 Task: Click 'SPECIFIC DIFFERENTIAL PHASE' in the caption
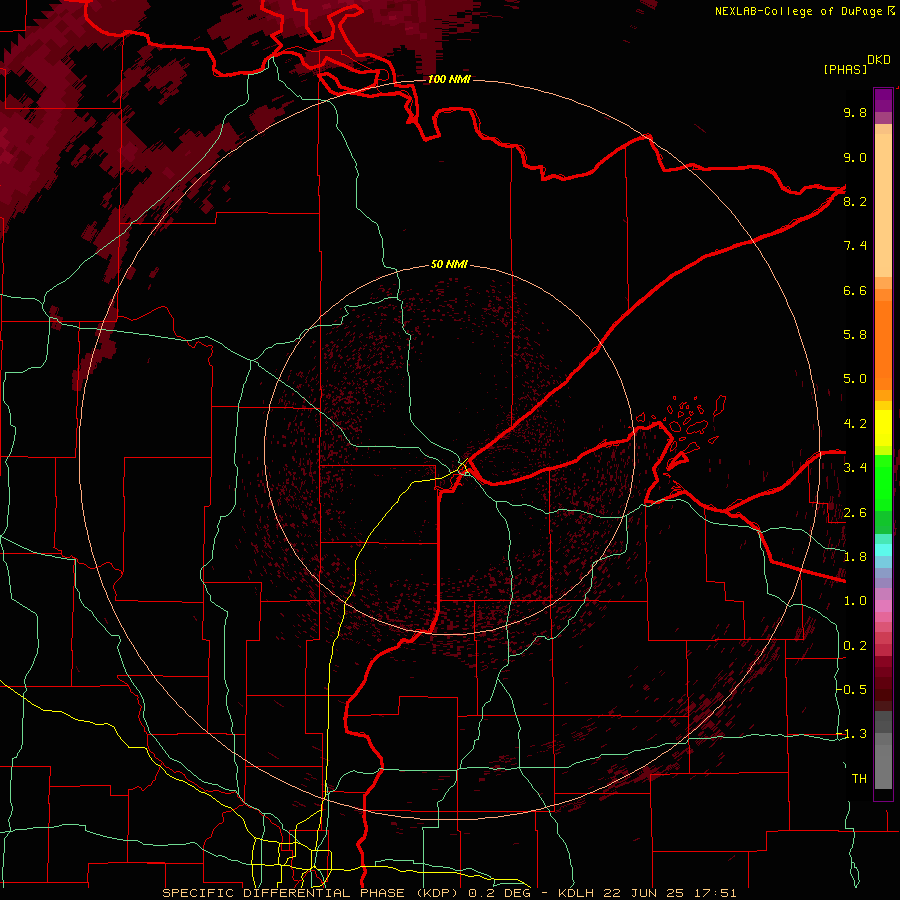(282, 893)
